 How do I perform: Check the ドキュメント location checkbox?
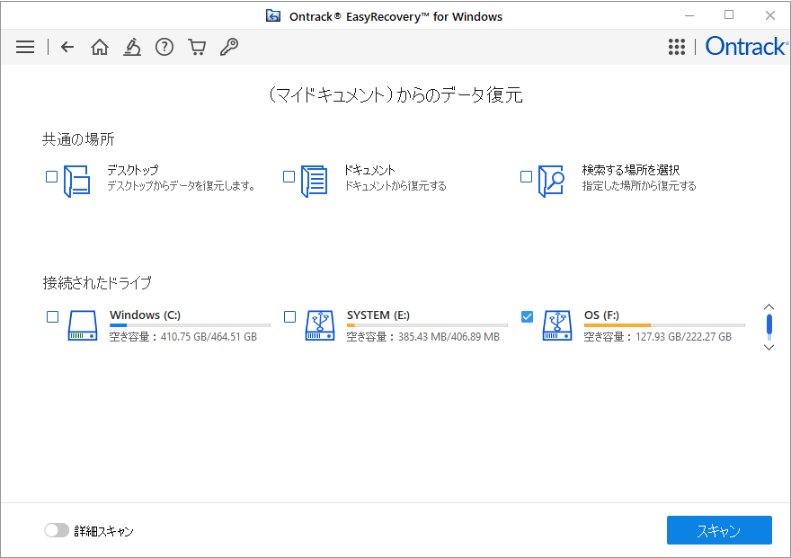point(289,177)
